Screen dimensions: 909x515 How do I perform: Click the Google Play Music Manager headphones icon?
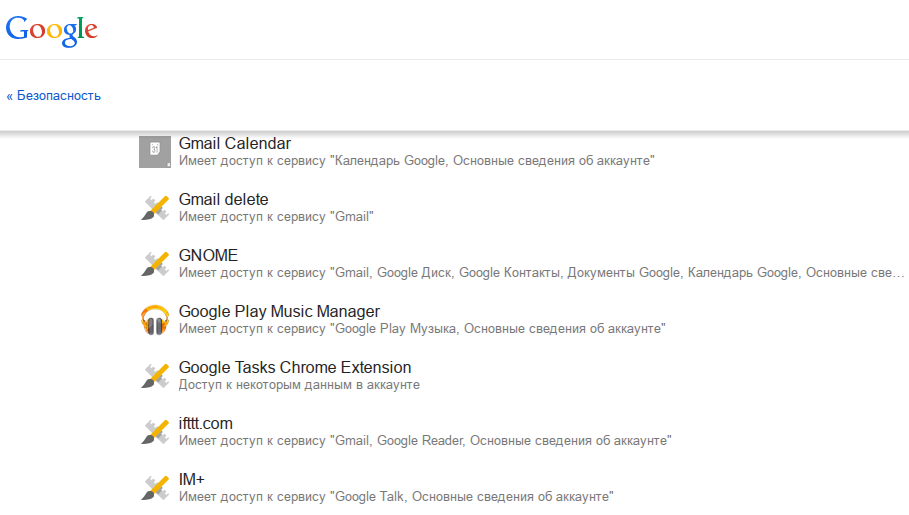tap(155, 320)
